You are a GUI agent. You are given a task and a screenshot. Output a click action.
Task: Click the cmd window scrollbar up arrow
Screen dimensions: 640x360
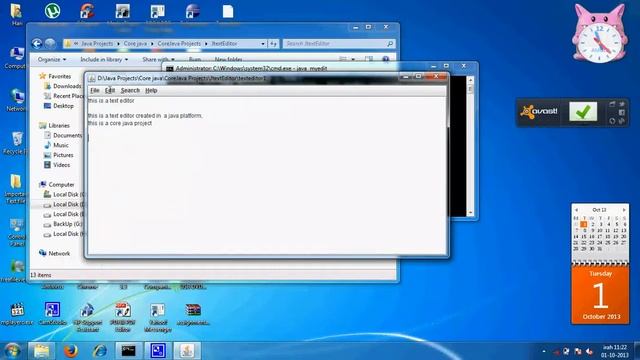[471, 80]
